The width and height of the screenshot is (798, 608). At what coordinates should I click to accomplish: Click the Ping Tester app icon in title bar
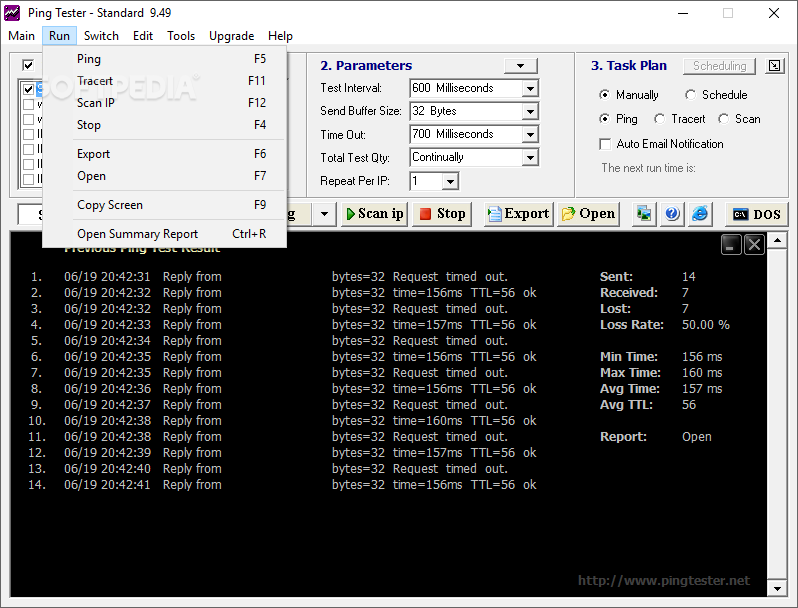[x=12, y=13]
